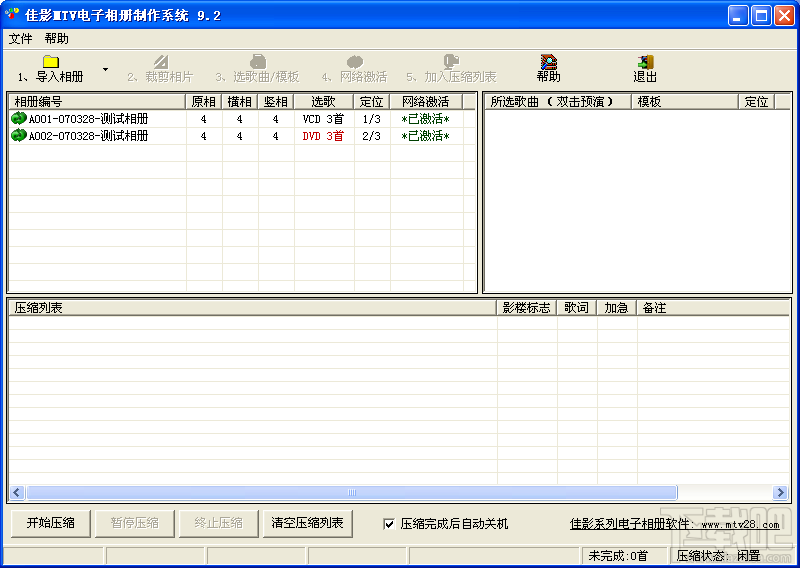
Task: Open the 帮助 menu in the menu bar
Action: [x=56, y=39]
